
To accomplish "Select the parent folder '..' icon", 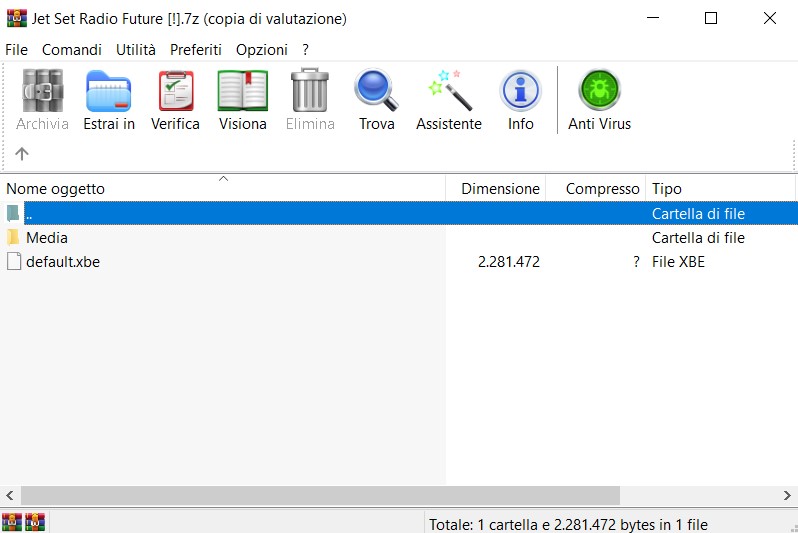I will coord(13,213).
